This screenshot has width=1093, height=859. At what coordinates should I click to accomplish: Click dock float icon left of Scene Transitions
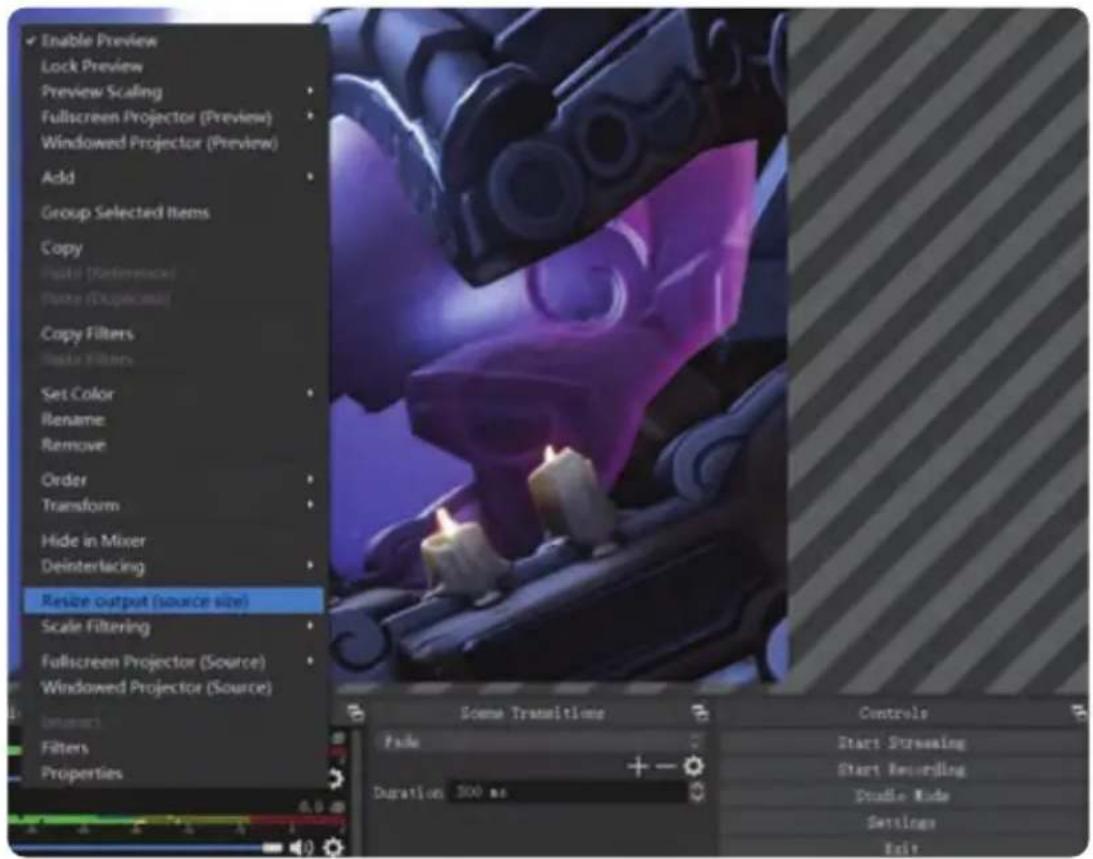click(x=356, y=713)
